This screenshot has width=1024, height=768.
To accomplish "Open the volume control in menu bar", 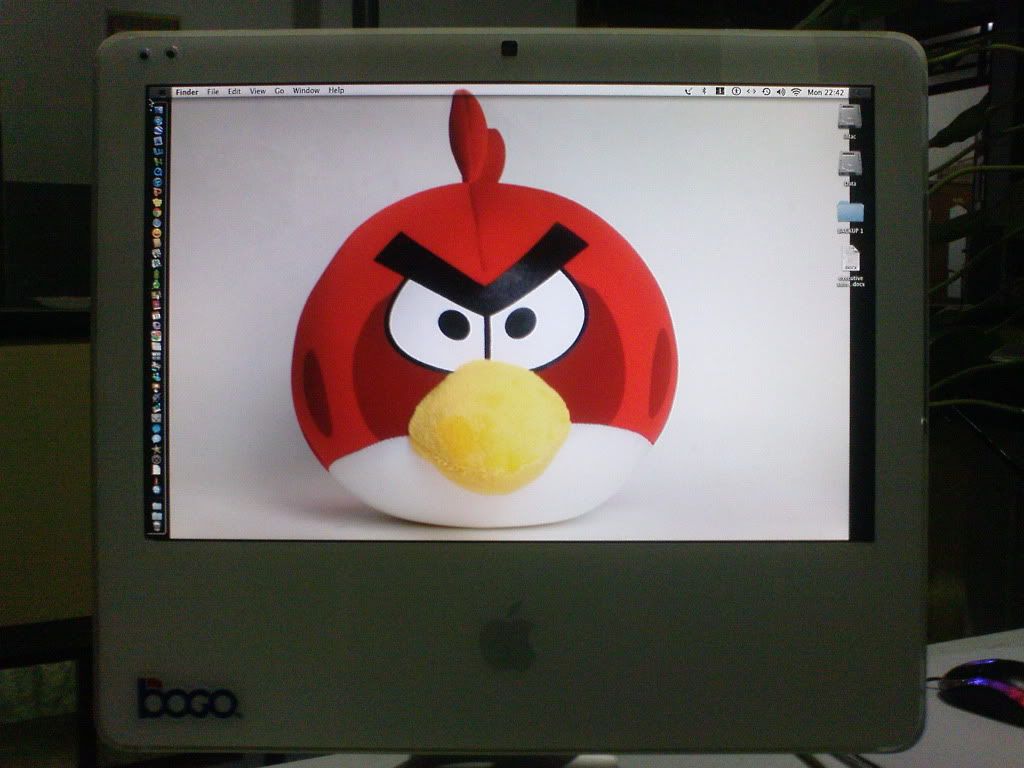I will coord(781,92).
